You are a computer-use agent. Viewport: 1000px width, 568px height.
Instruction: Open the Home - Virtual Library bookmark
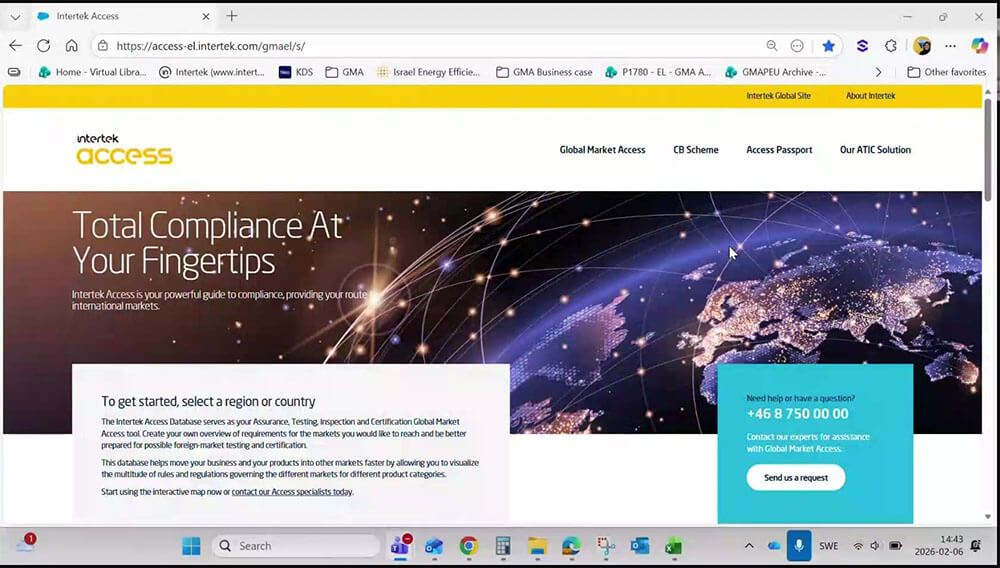pyautogui.click(x=92, y=72)
